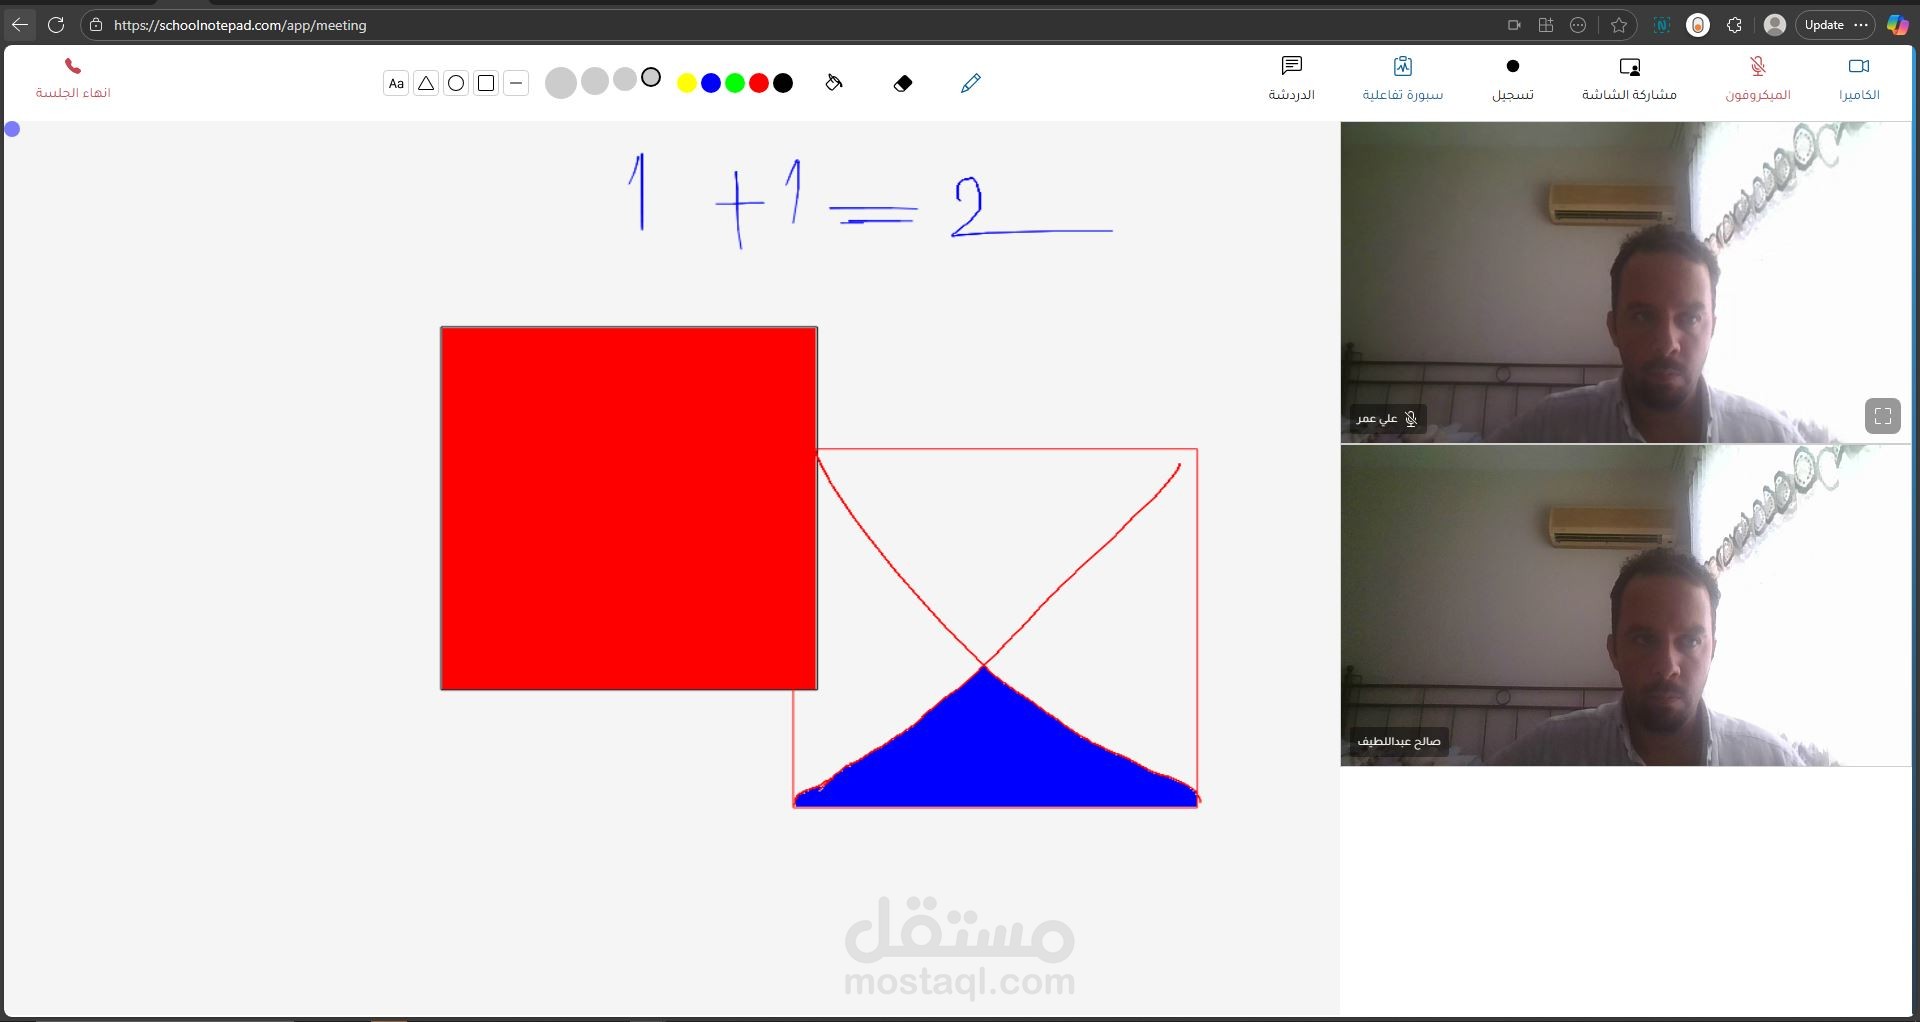
Task: Go back with the browser back arrow
Action: pos(20,25)
